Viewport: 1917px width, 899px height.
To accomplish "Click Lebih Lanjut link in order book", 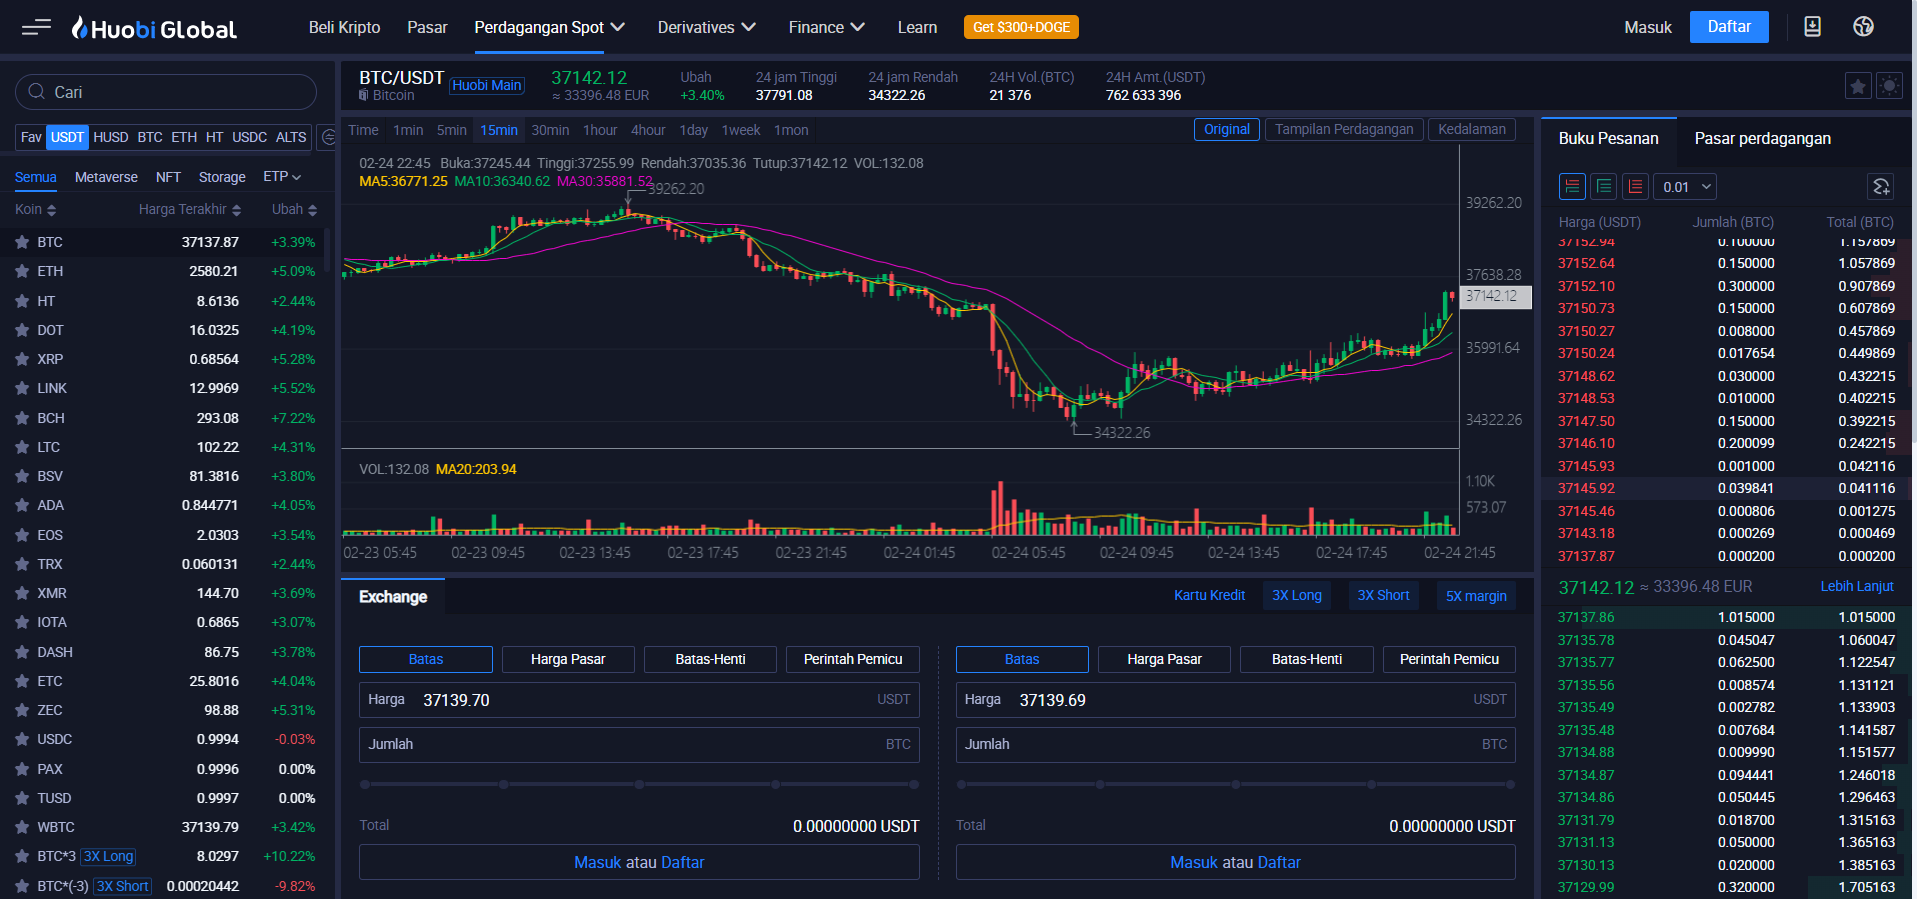I will coord(1856,586).
